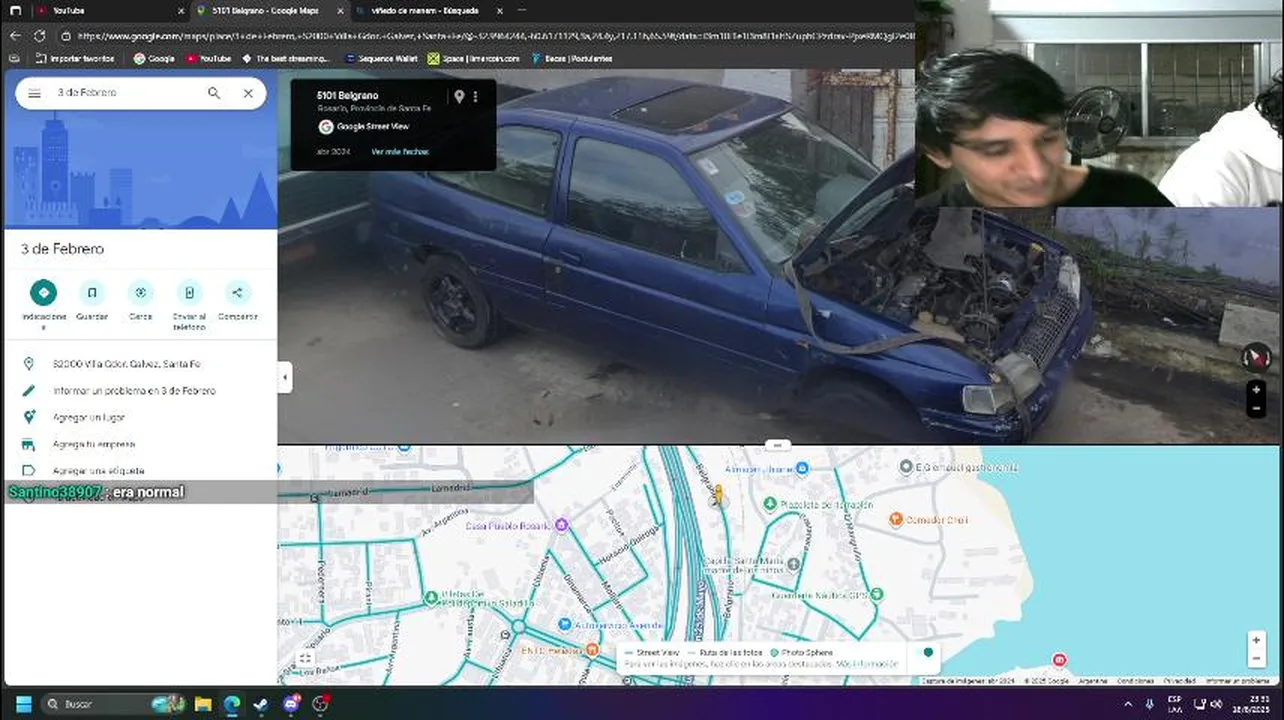Open 'The best streaming' bookmark
Image resolution: width=1284 pixels, height=720 pixels.
[287, 59]
